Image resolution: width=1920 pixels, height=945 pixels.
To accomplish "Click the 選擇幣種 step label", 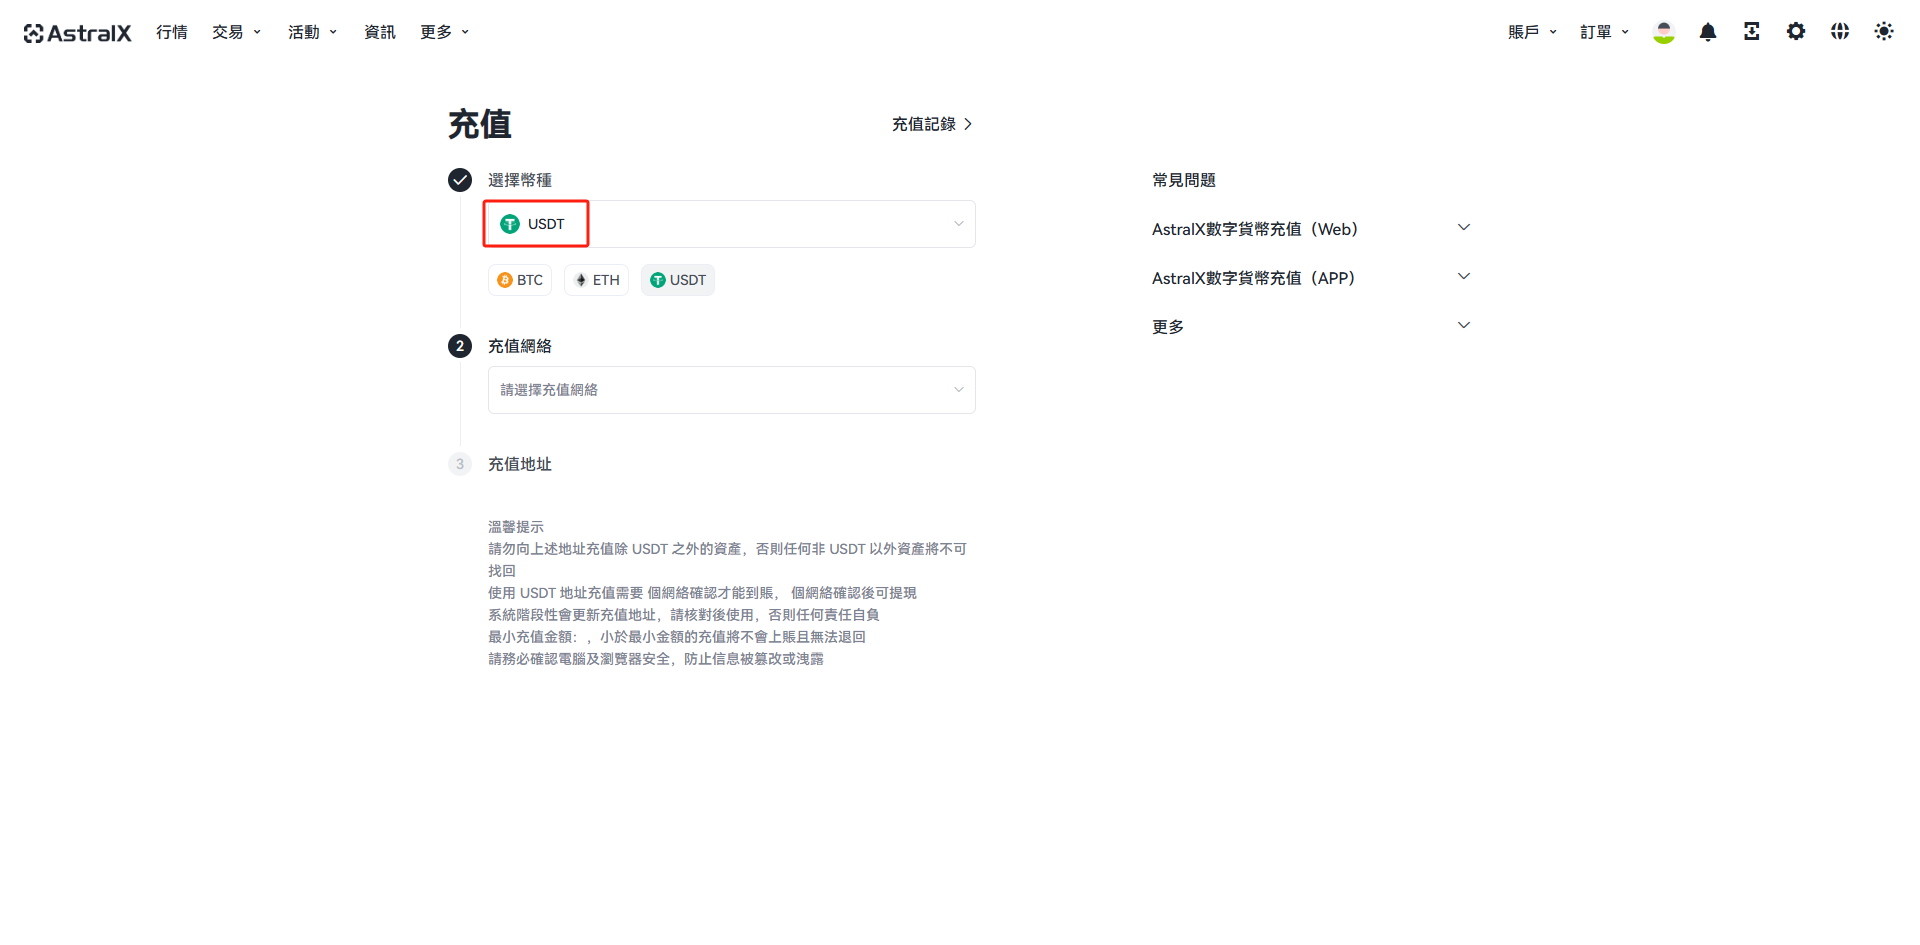I will (520, 180).
